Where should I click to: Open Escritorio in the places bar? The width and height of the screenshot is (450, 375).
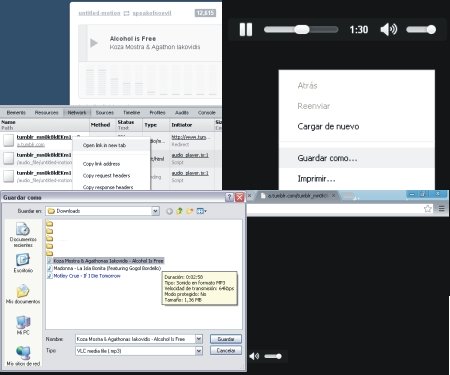(x=23, y=263)
